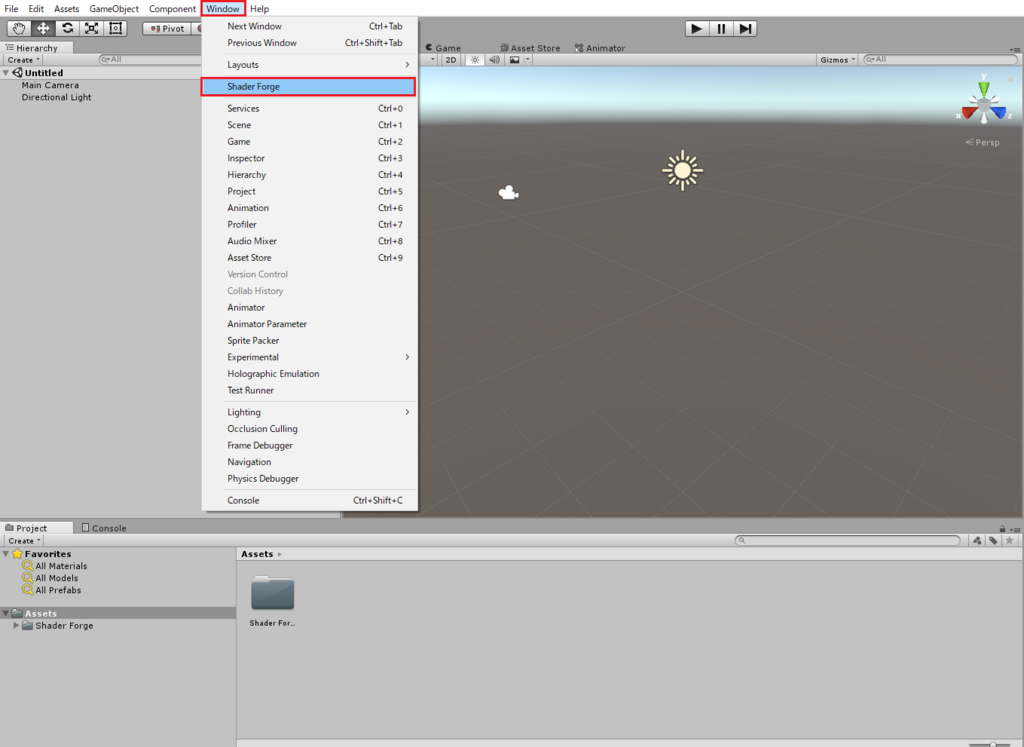Select the Move tool

(43, 28)
